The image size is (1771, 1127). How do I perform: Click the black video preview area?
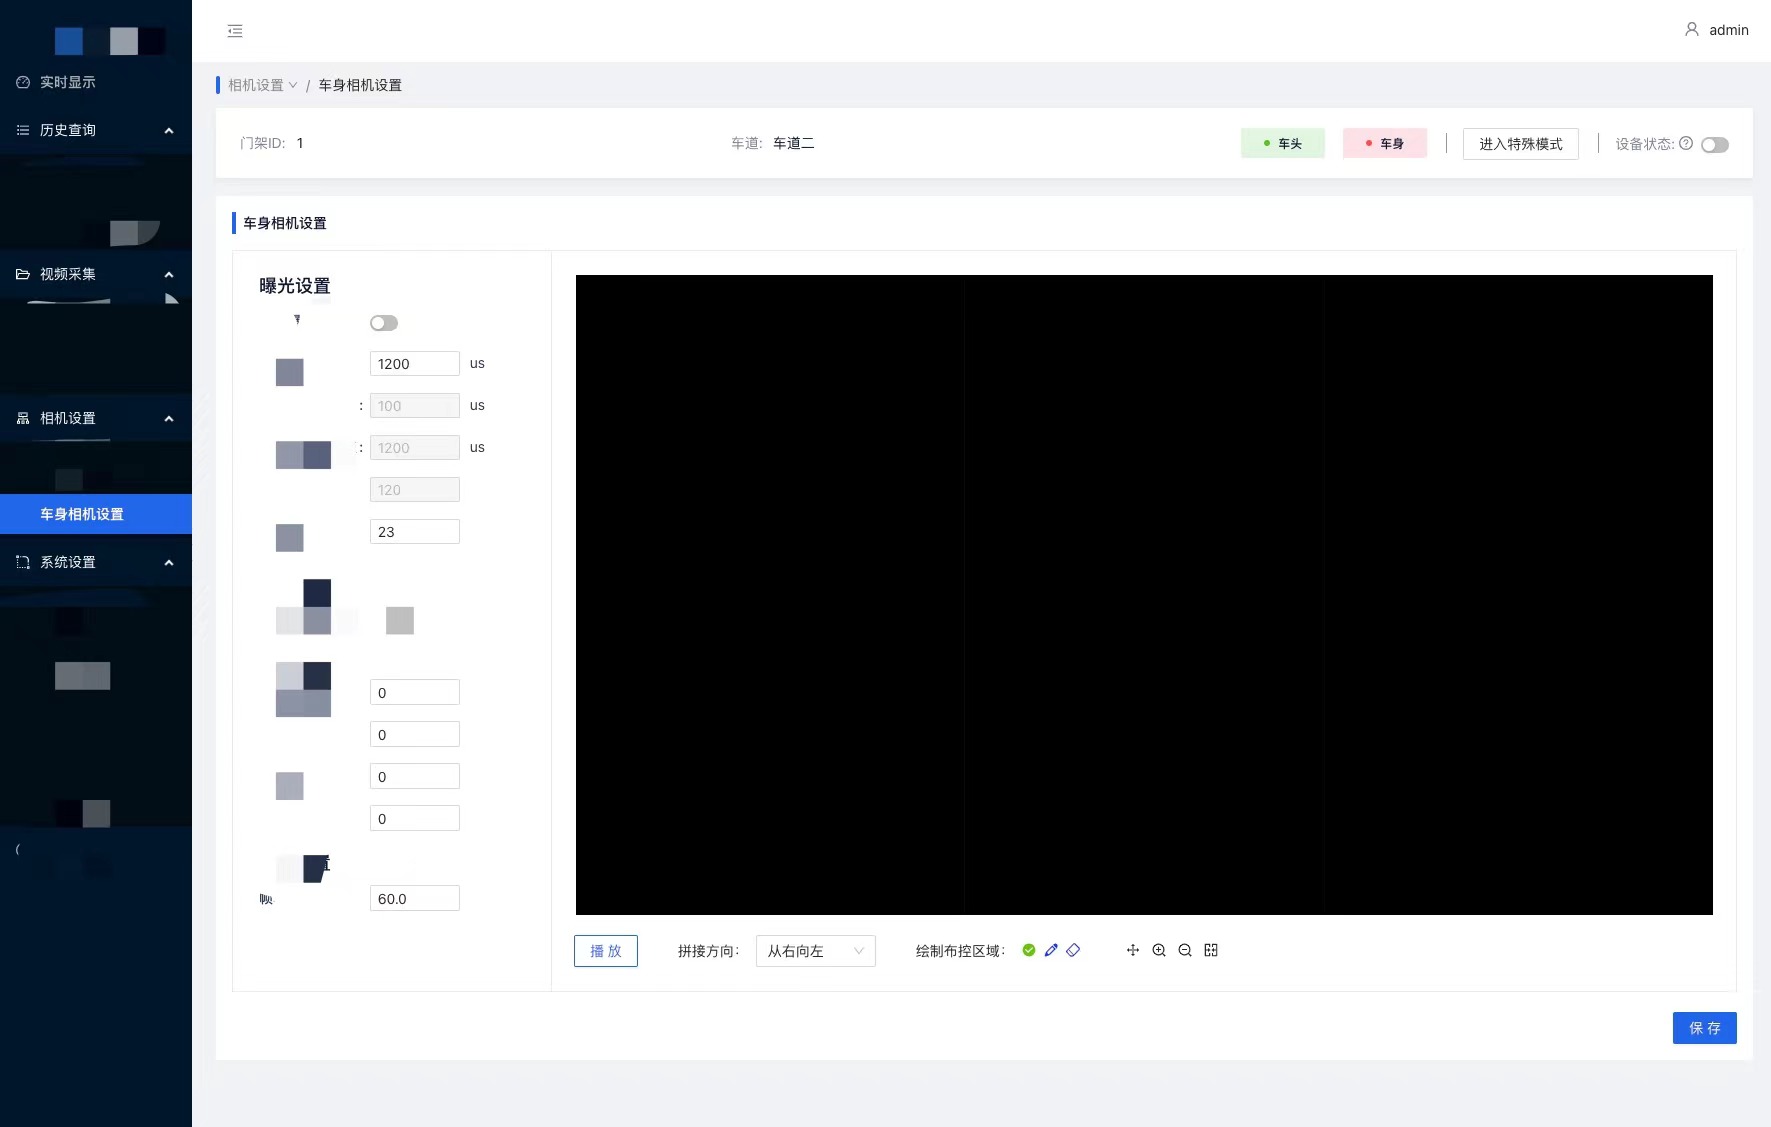[x=1144, y=595]
